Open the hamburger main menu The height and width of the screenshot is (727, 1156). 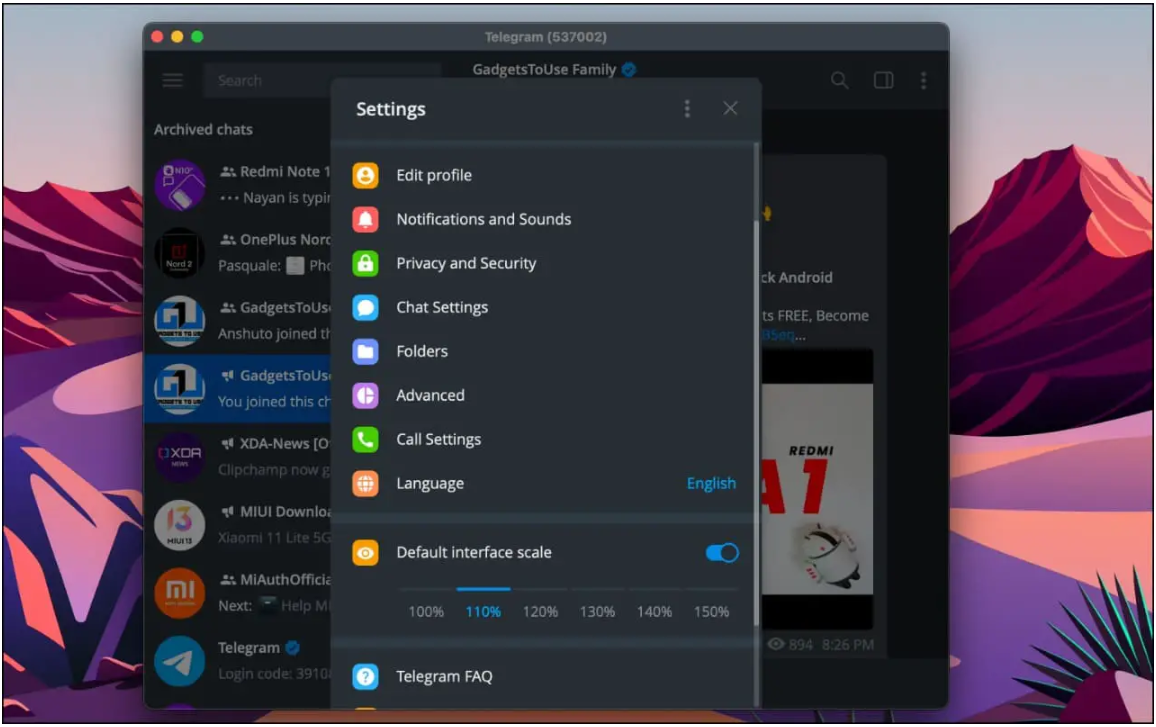coord(173,80)
